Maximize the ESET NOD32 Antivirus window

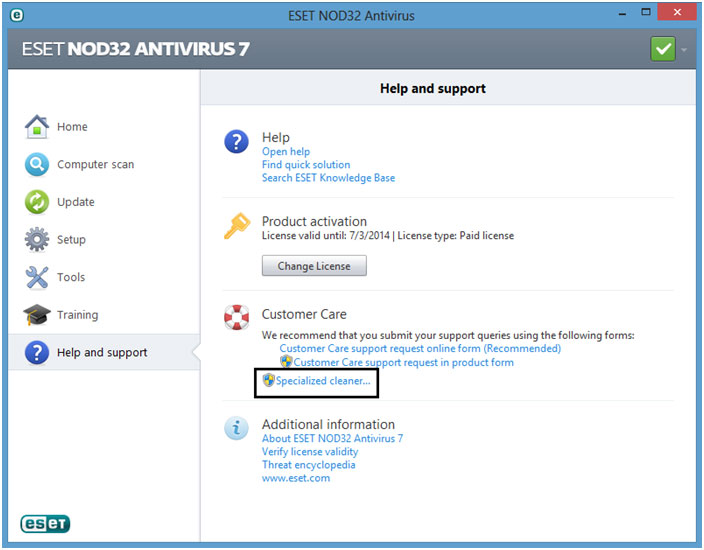646,13
